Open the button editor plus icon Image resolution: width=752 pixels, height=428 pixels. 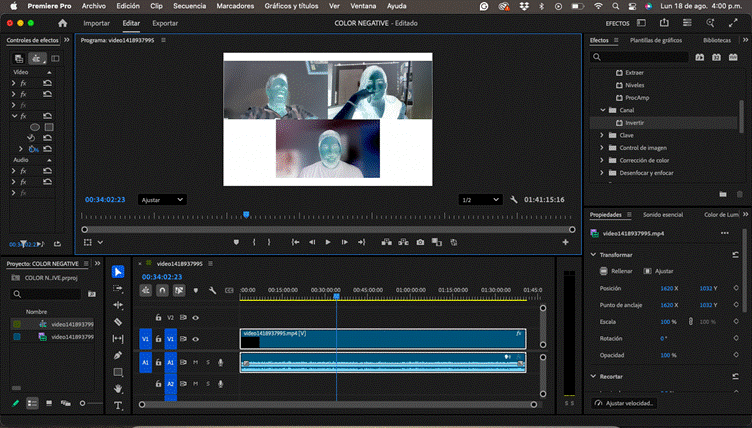point(565,242)
